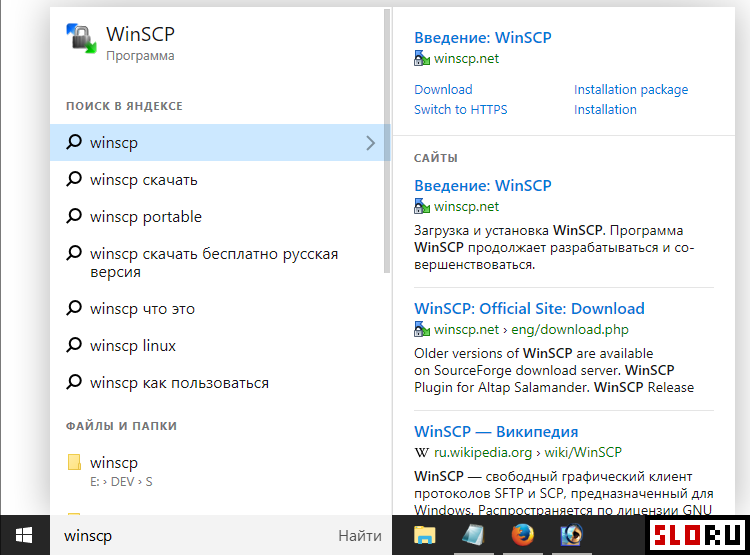The width and height of the screenshot is (750, 555).
Task: Click winscp.net favicon under top 'Введение: WinSCP'
Action: (421, 58)
